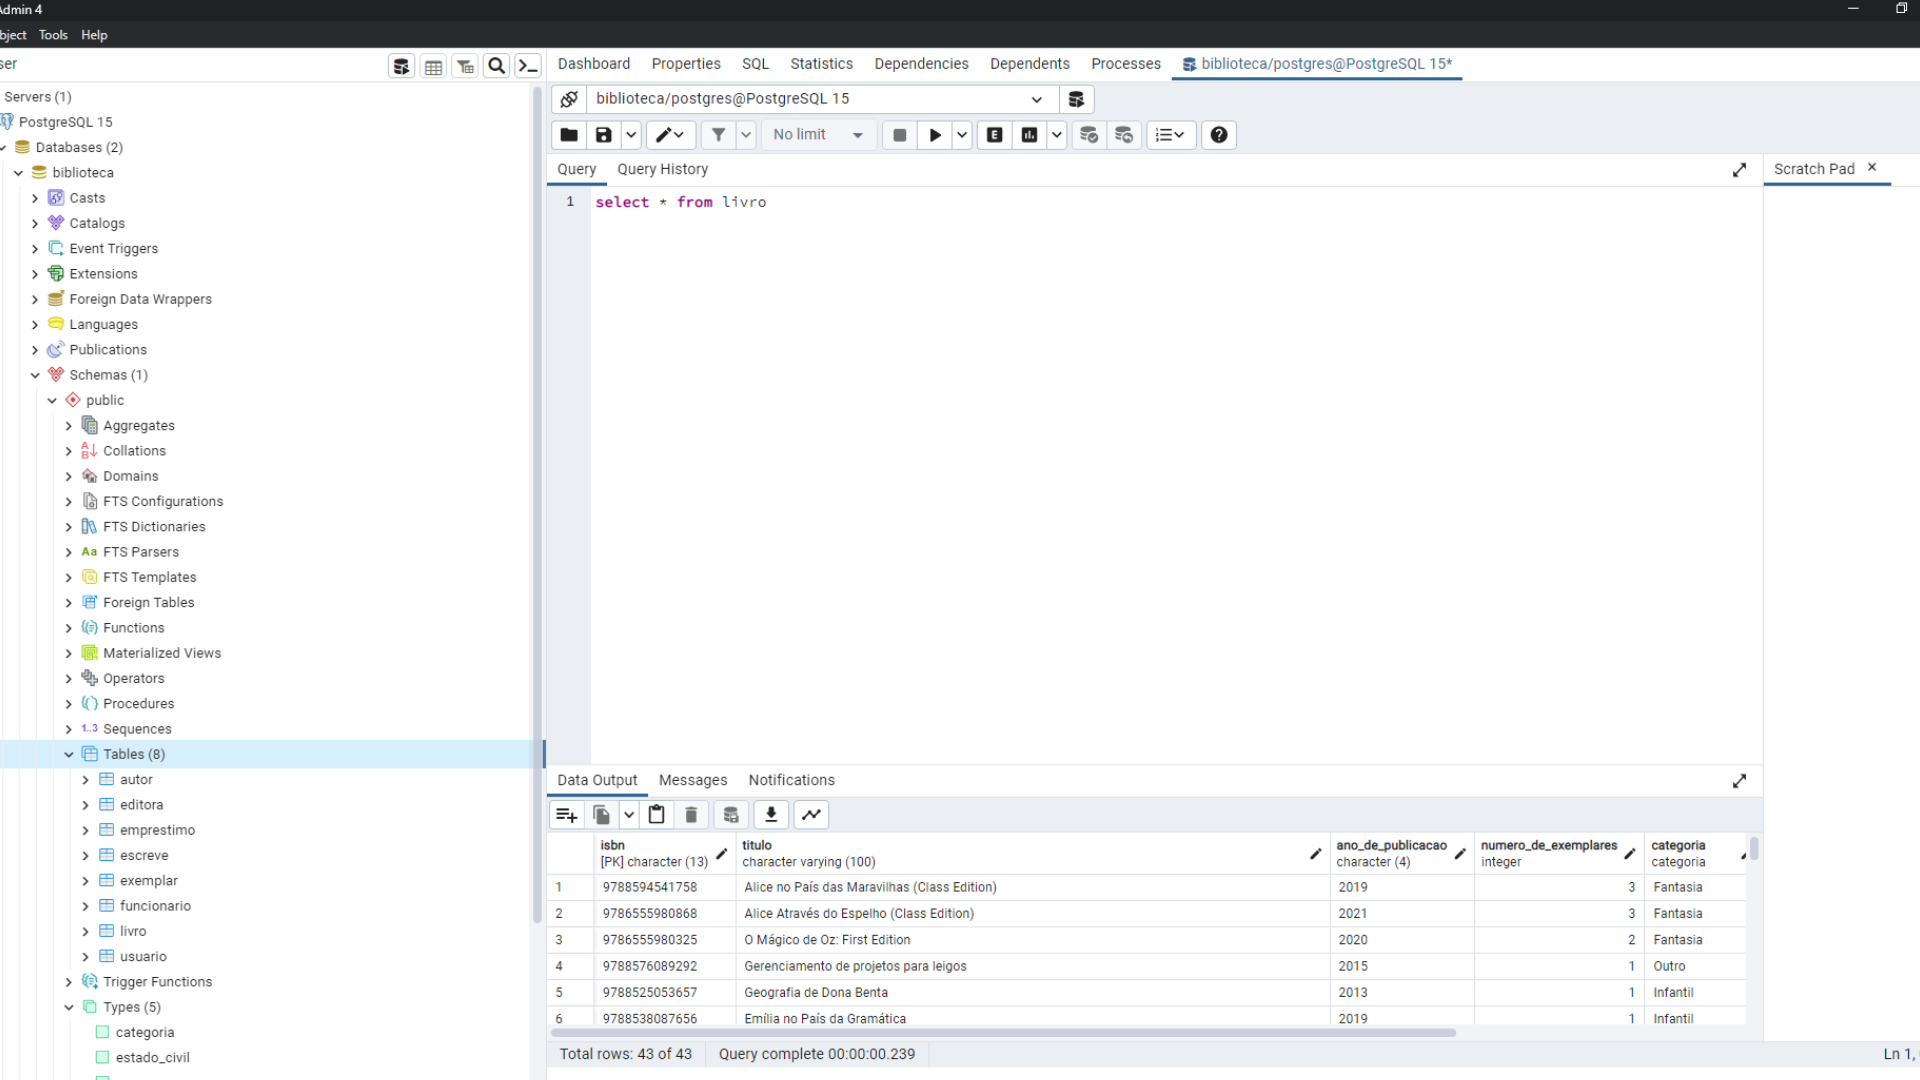Delete selected rows with trash icon
The width and height of the screenshot is (1920, 1080).
[691, 815]
